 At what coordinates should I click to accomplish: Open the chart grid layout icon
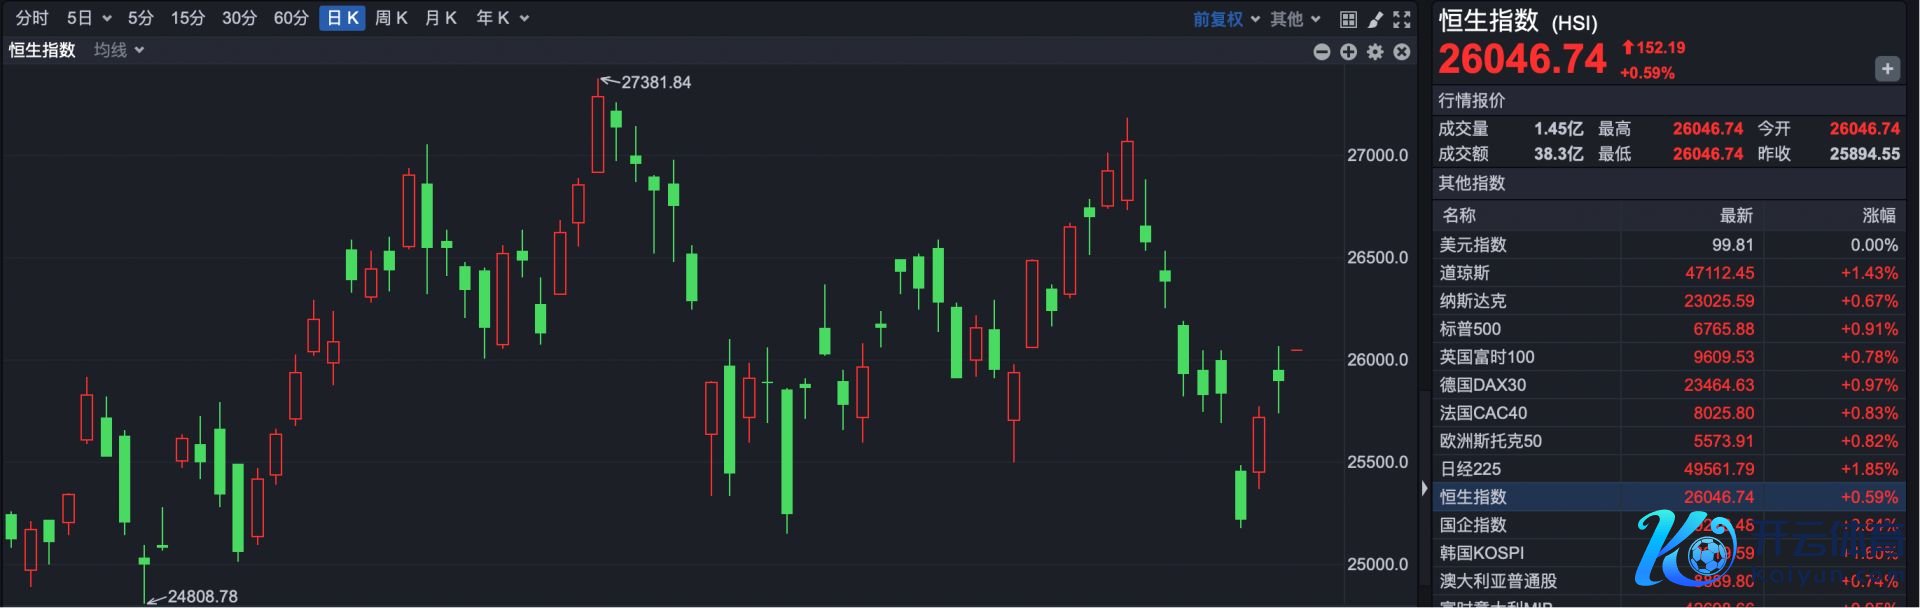pyautogui.click(x=1348, y=19)
